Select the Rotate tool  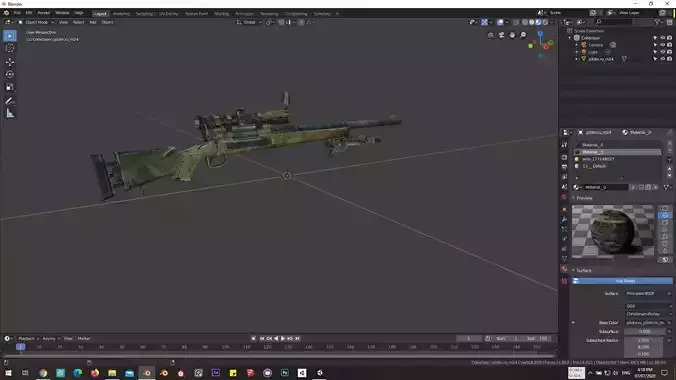(9, 75)
